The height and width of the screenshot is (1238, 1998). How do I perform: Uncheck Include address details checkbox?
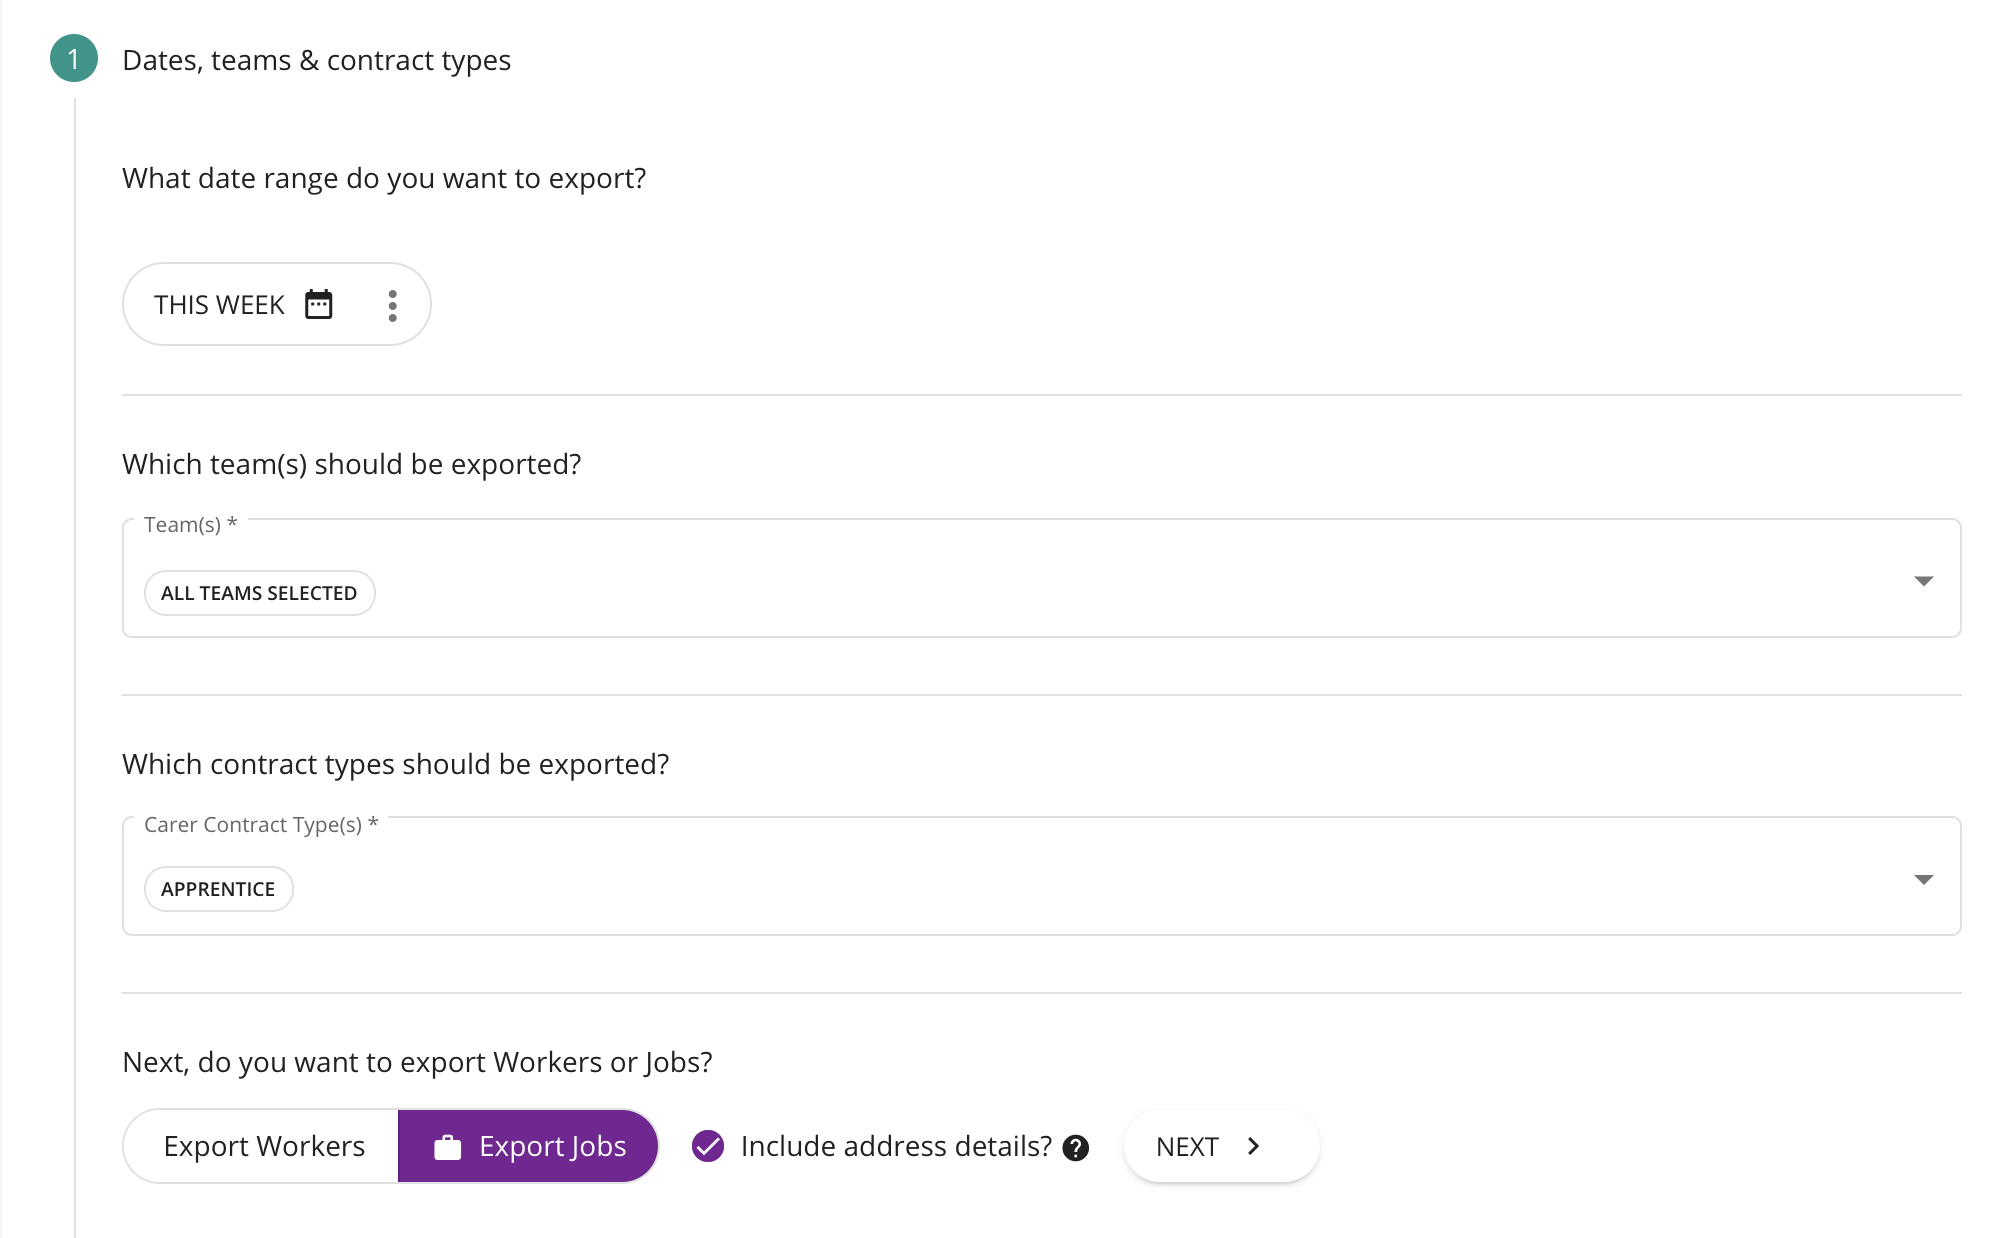(x=708, y=1146)
